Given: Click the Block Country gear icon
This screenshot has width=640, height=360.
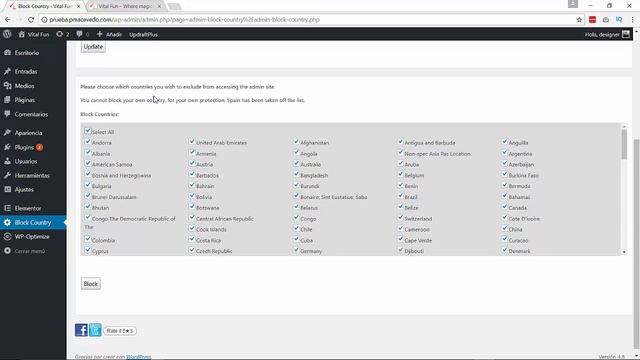Looking at the screenshot, I should [x=7, y=222].
